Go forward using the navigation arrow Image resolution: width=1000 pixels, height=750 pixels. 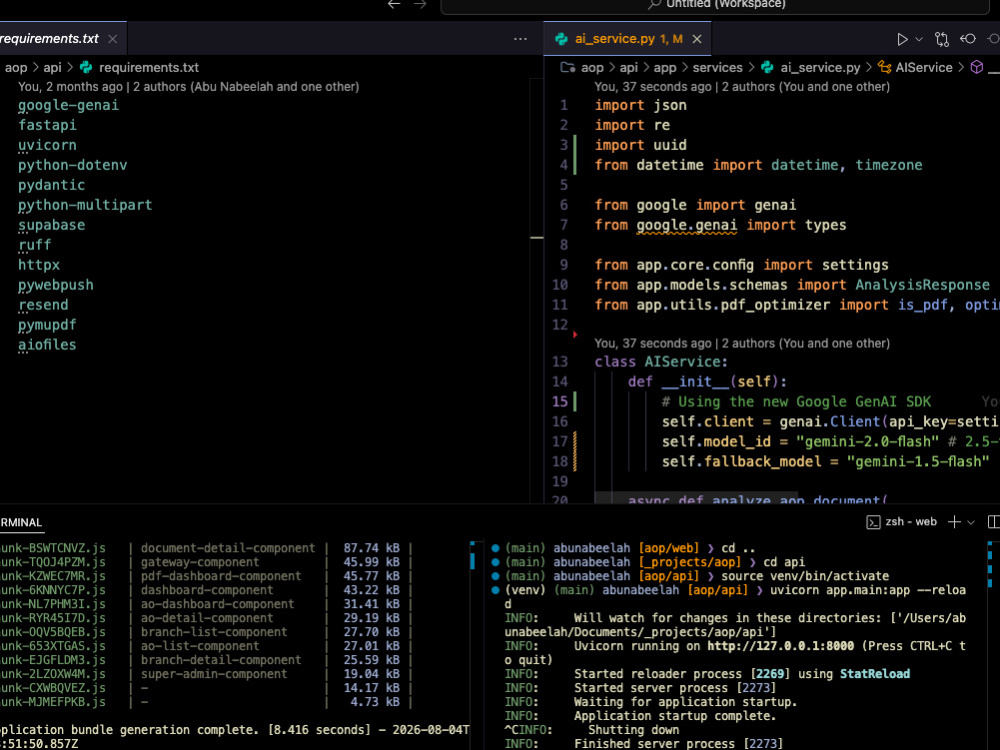[420, 4]
